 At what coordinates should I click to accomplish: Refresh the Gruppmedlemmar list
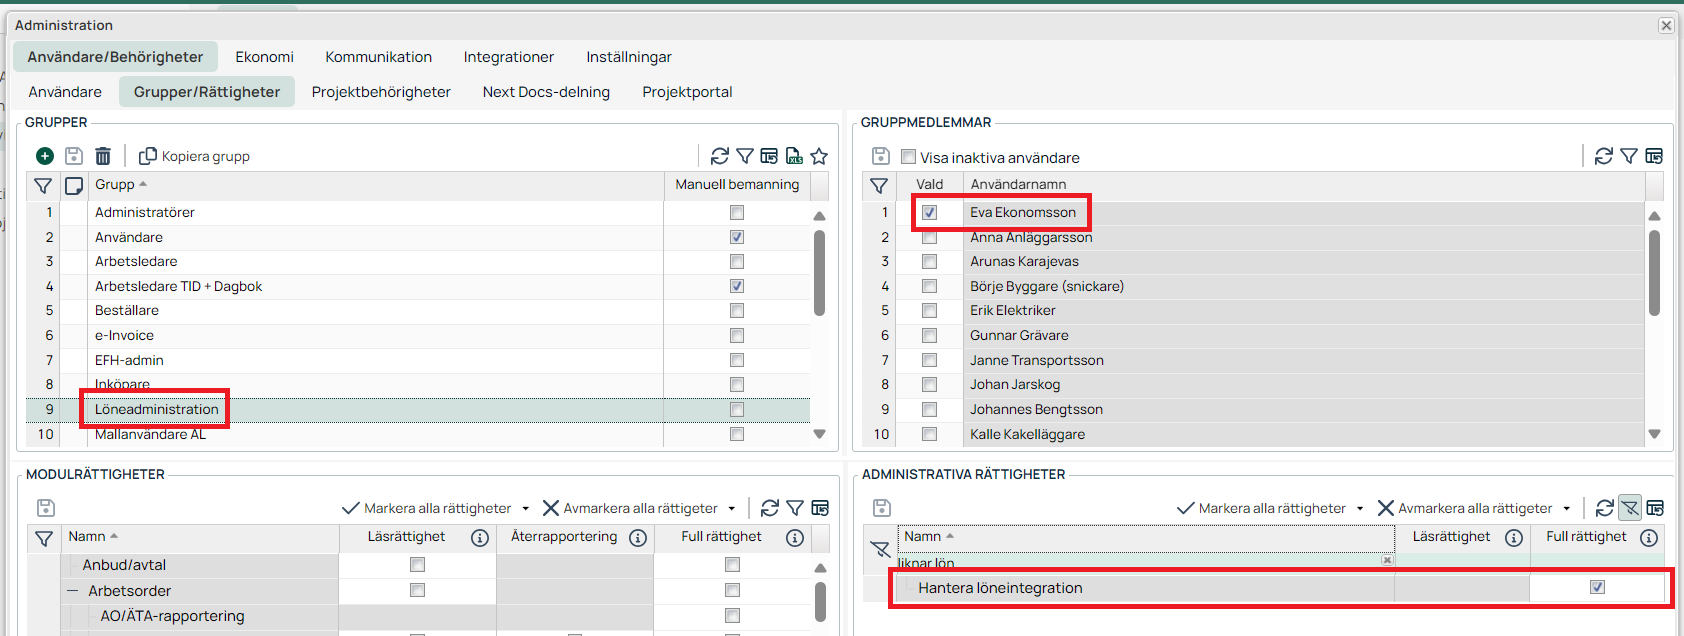[1604, 156]
